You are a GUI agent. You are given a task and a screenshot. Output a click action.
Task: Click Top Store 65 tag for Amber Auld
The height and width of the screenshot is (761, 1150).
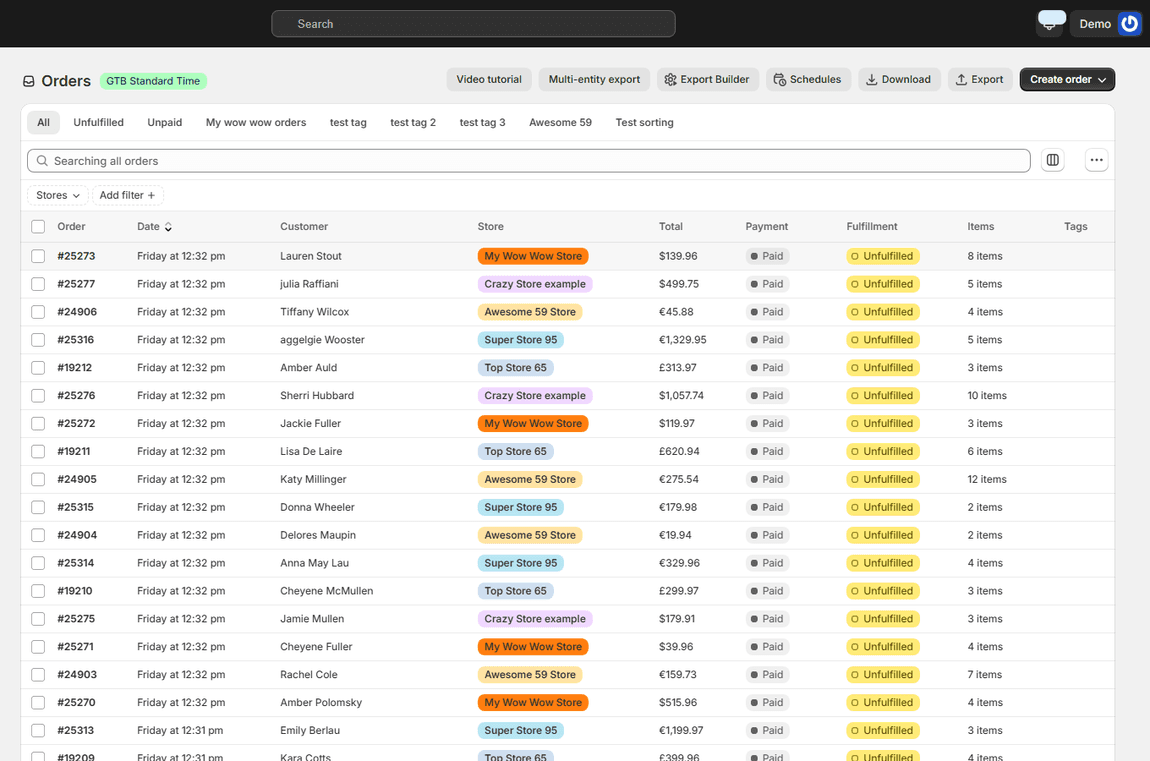(516, 367)
